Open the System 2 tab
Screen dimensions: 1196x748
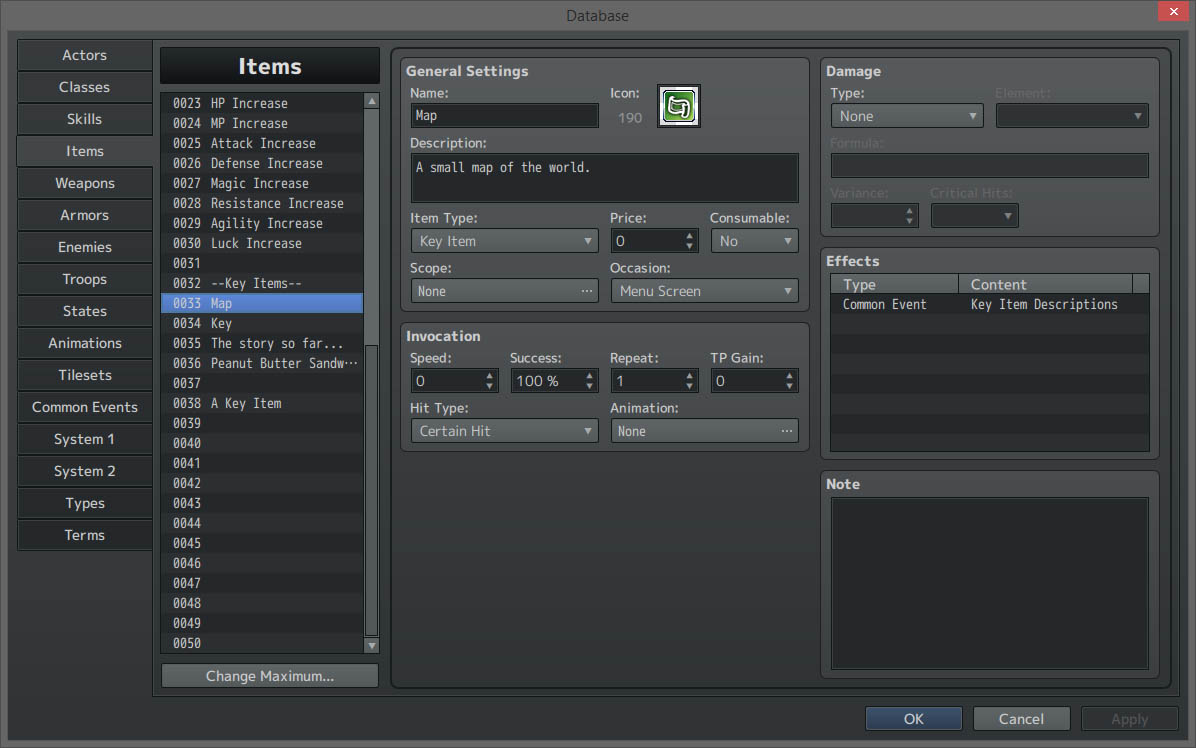[x=85, y=471]
